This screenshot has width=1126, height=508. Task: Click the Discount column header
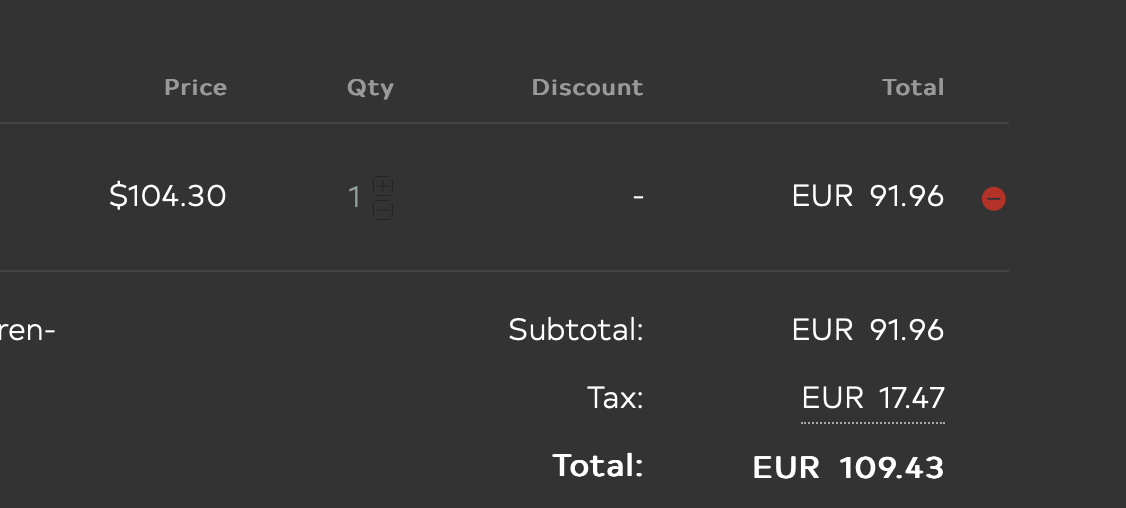coord(587,88)
